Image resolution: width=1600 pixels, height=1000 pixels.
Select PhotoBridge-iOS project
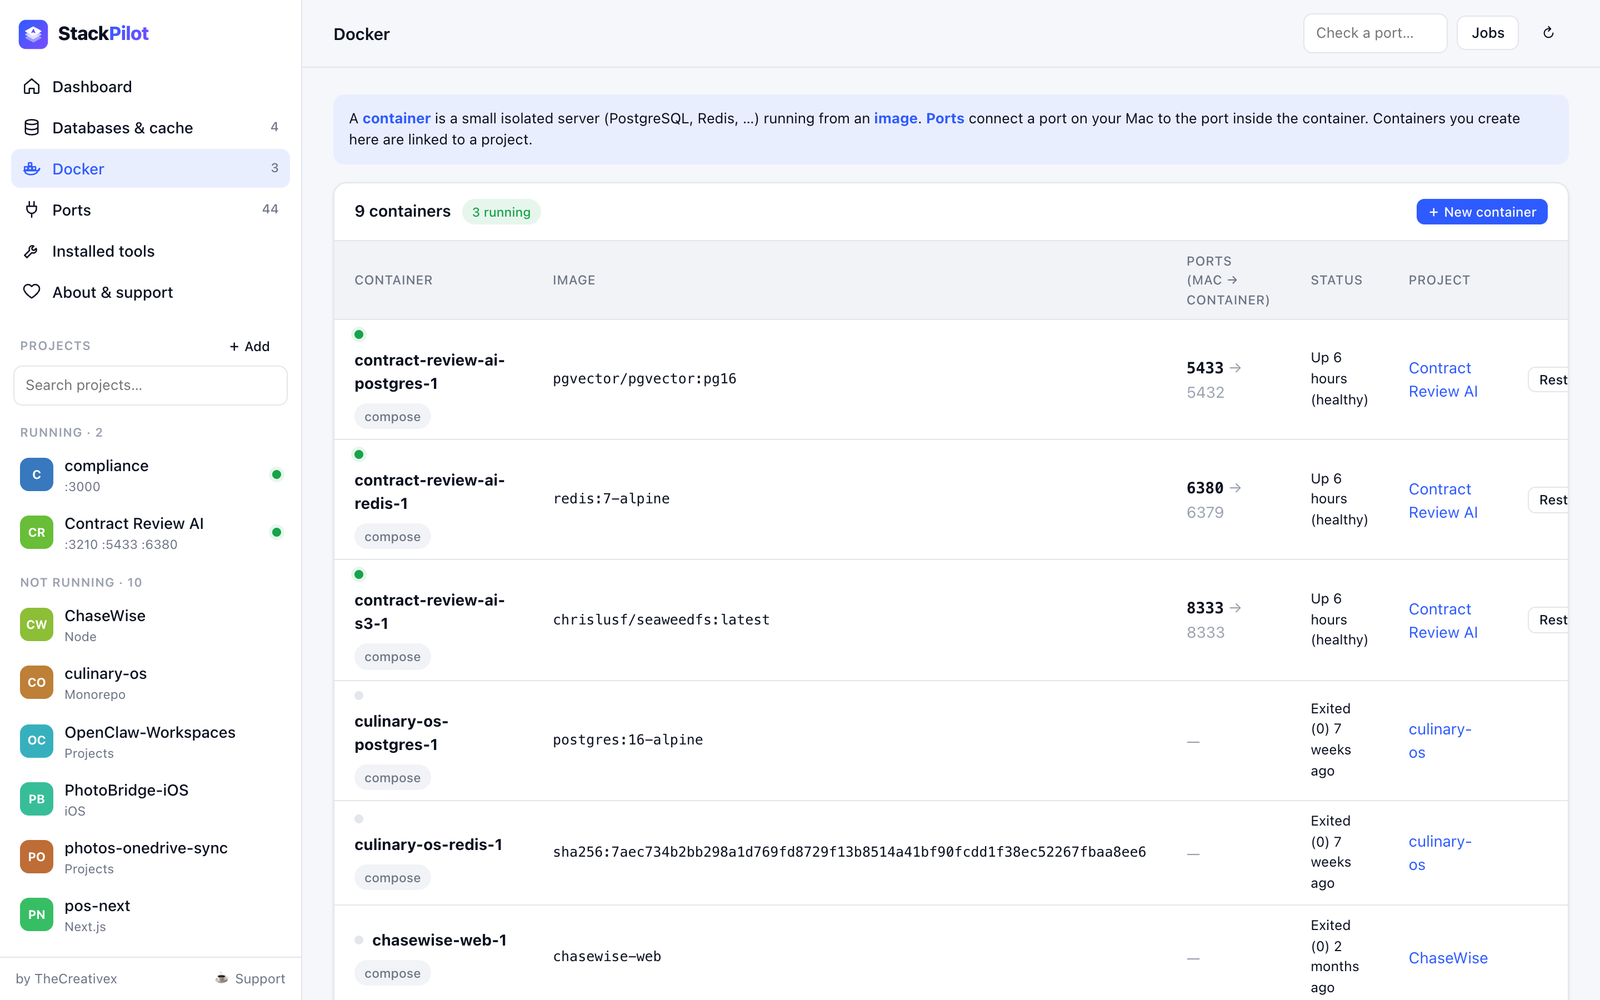150,799
